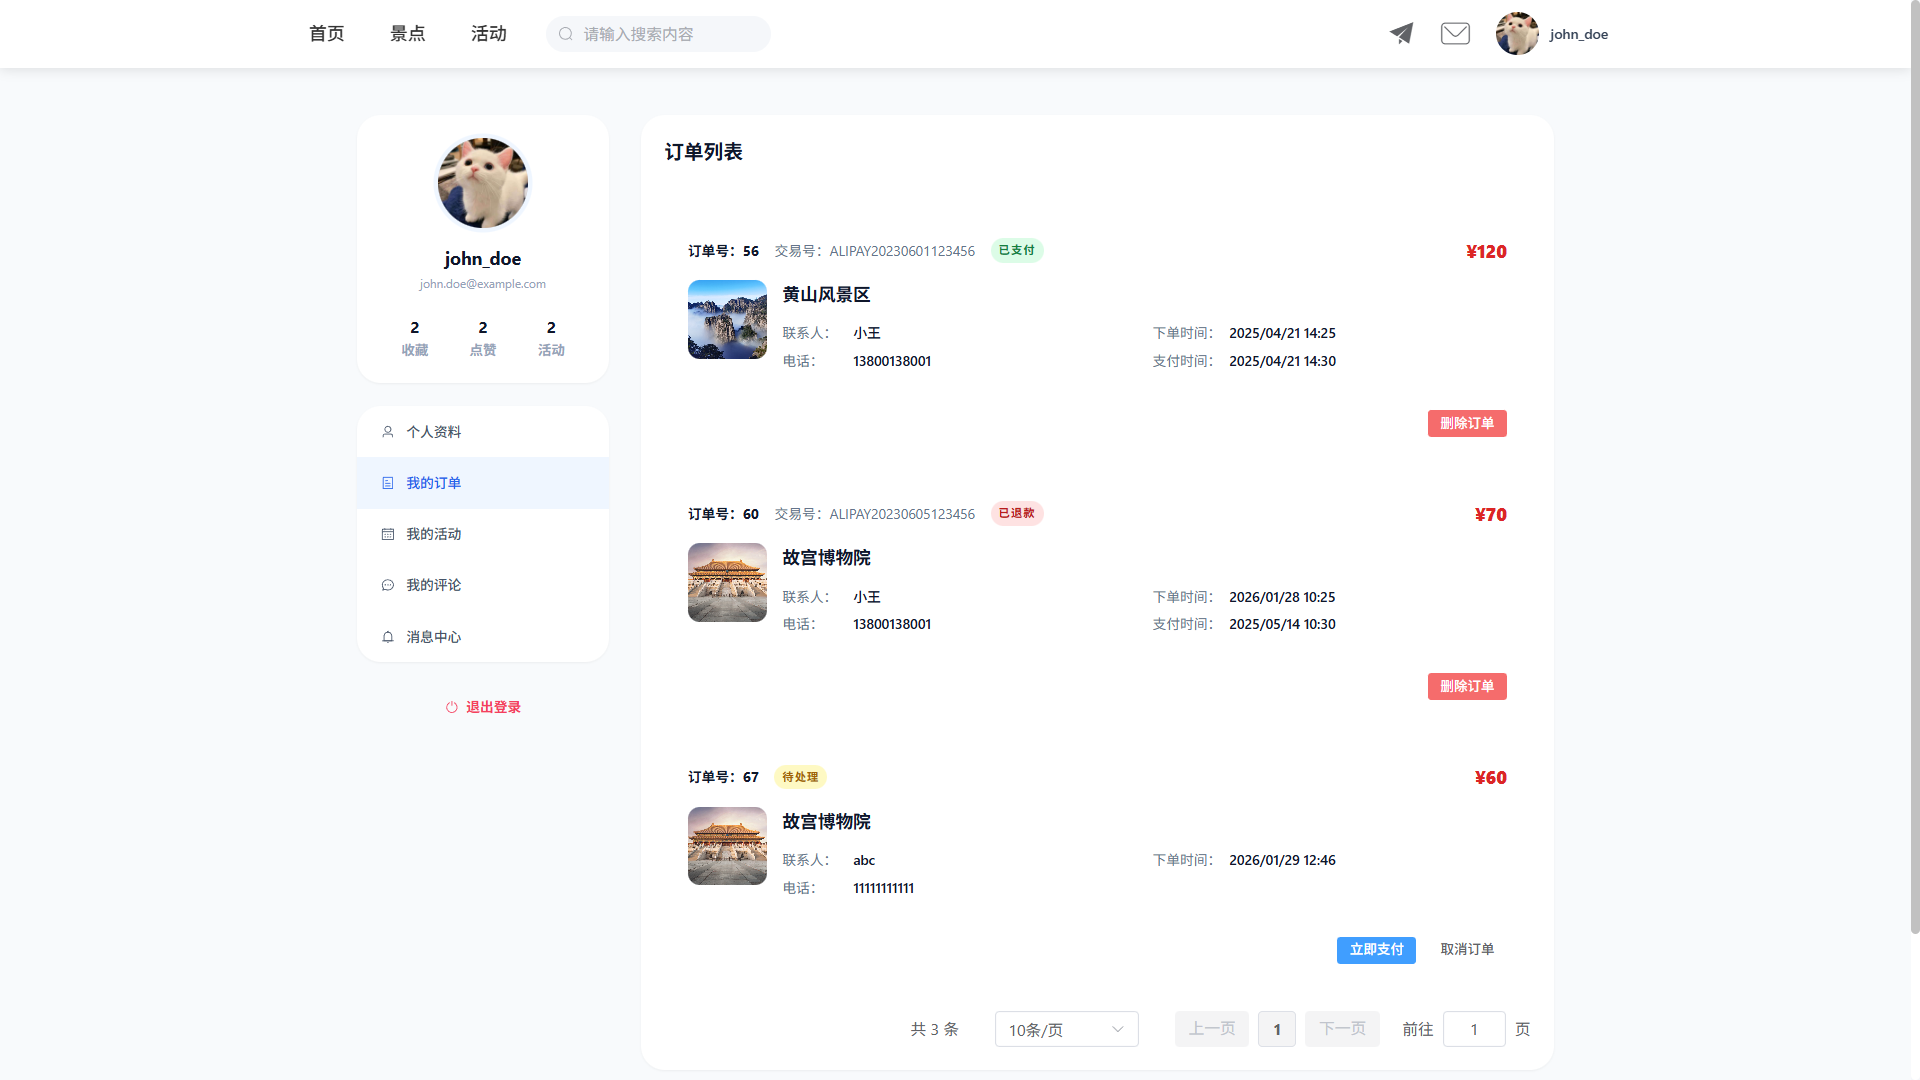Go to the 活动 navigation tab

pyautogui.click(x=489, y=34)
